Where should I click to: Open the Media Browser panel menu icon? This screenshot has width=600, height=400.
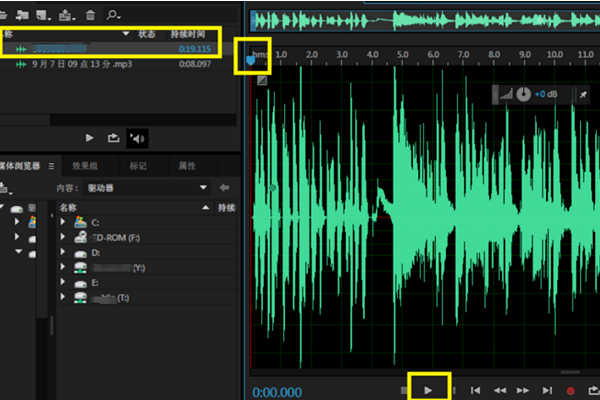click(x=51, y=166)
